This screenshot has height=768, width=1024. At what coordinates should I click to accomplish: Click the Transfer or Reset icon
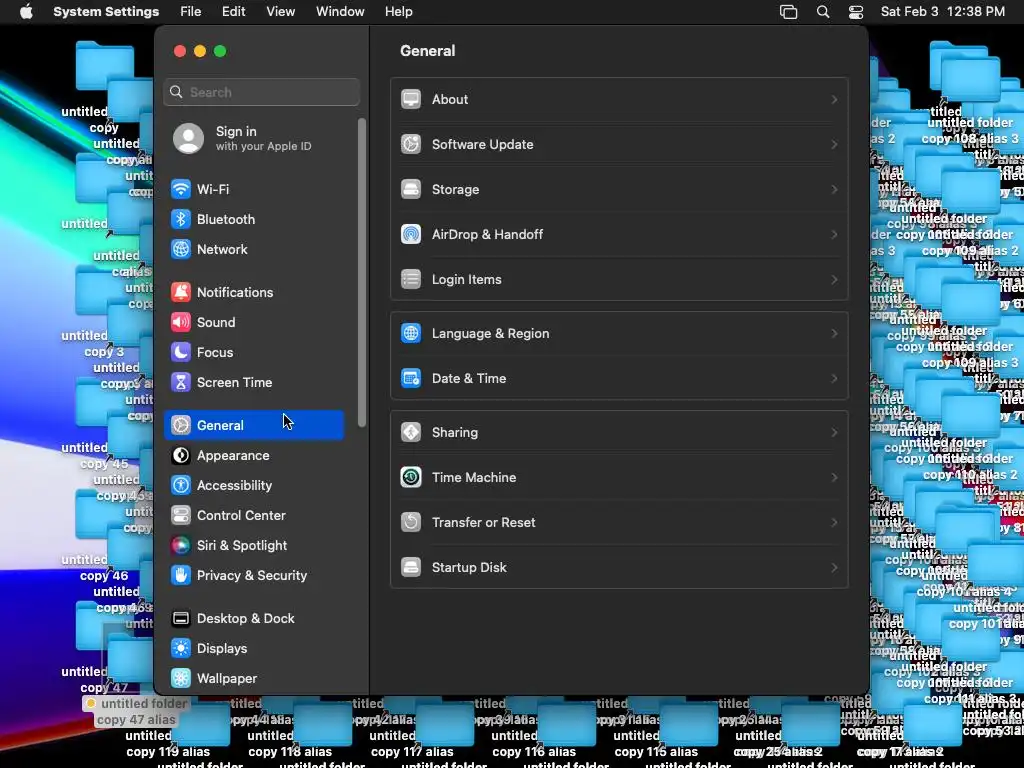[411, 523]
